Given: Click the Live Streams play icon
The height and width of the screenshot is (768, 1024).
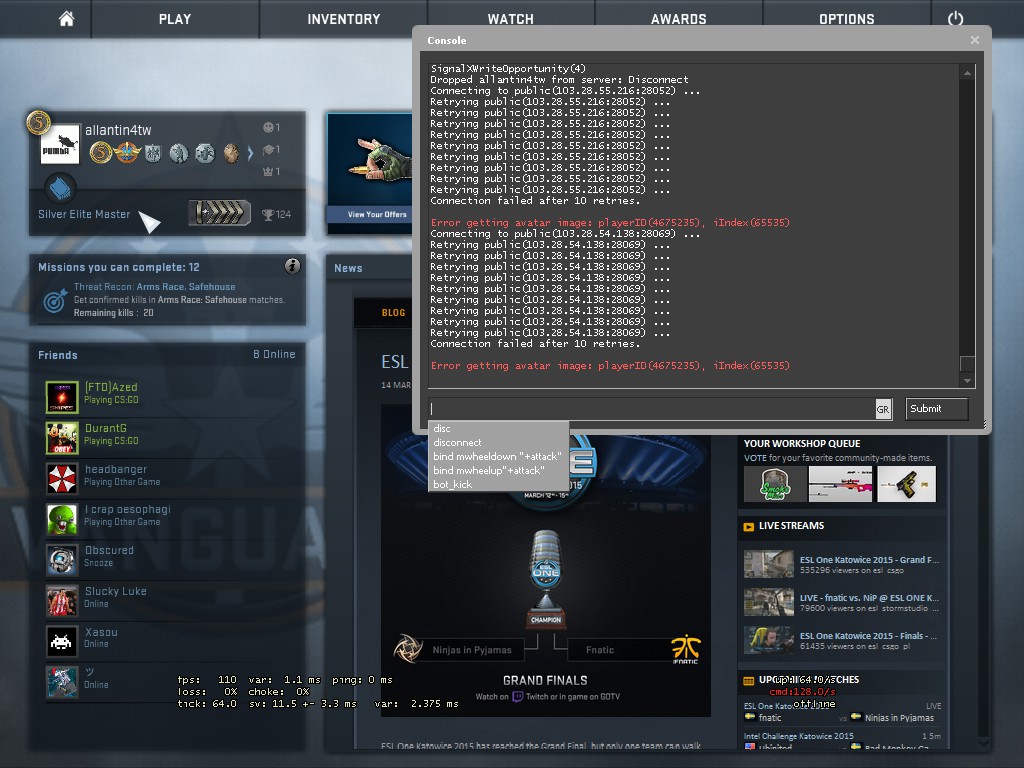Looking at the screenshot, I should 748,526.
